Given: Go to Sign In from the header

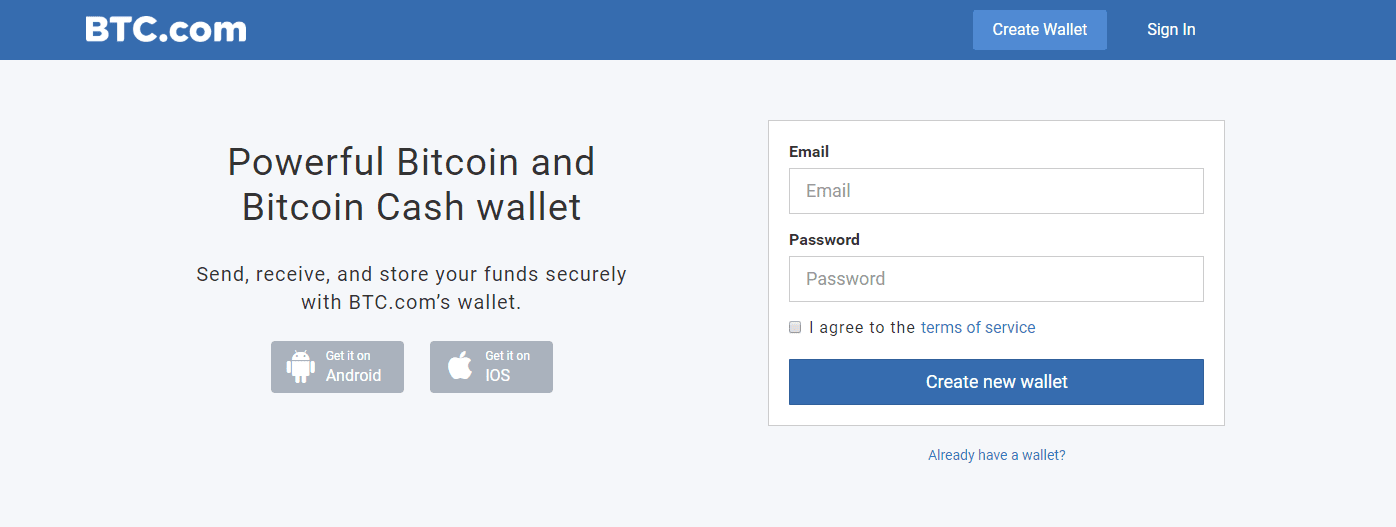Looking at the screenshot, I should click(x=1170, y=30).
